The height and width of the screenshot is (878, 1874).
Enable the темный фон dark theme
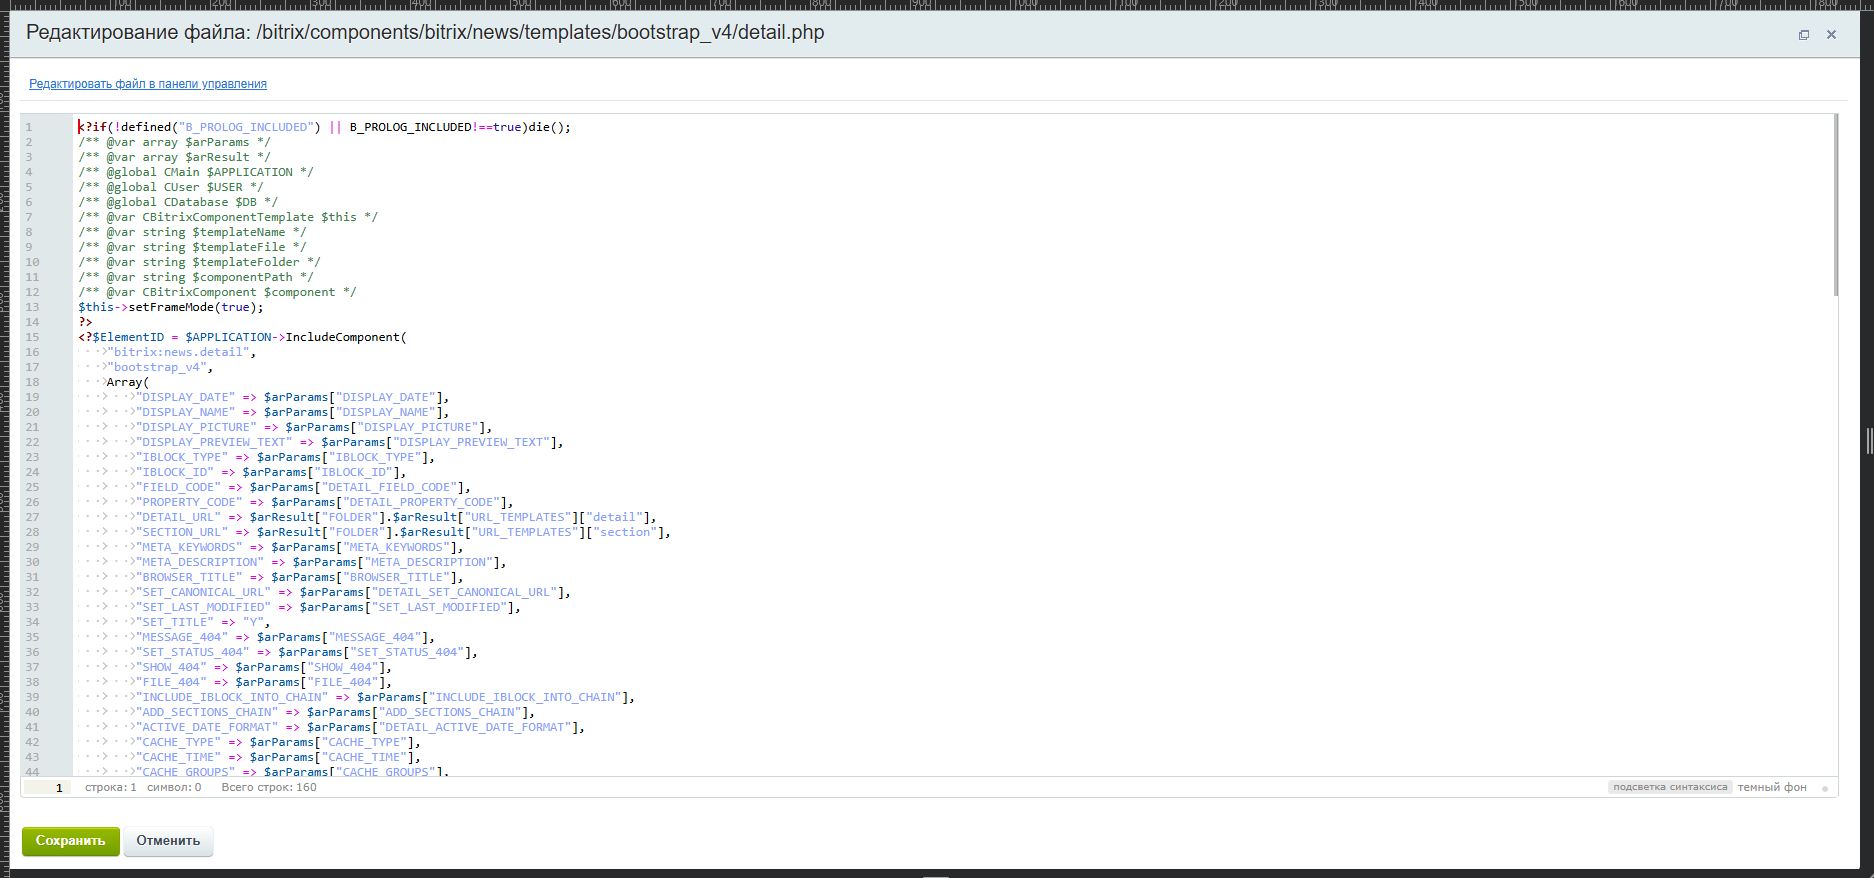click(1771, 787)
